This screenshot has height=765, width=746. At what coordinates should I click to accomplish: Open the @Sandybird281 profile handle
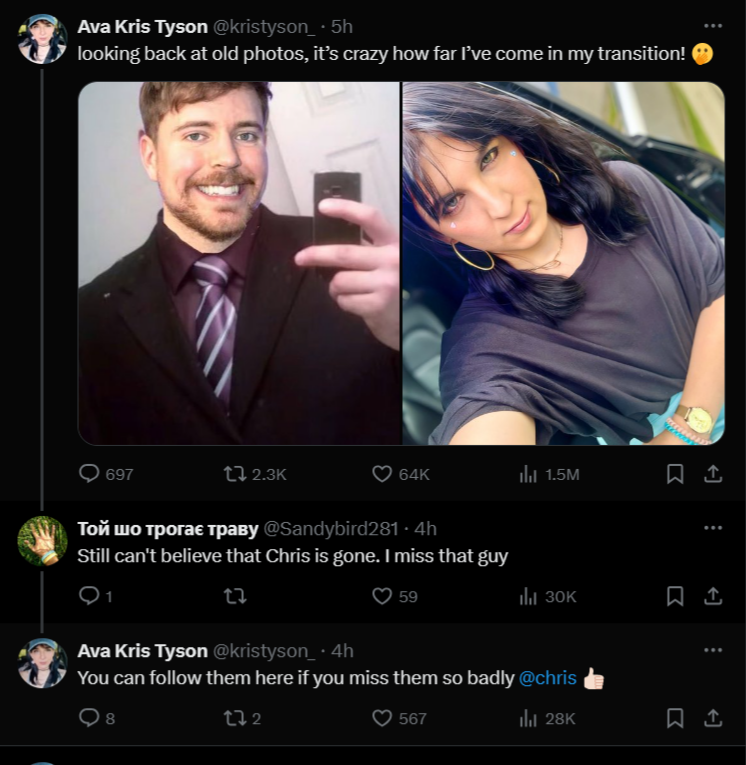pos(331,528)
